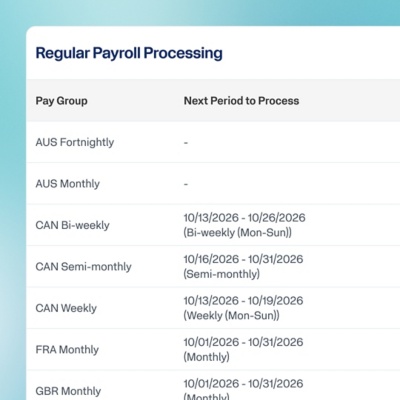The width and height of the screenshot is (400, 400).
Task: Click the Bi-weekly (Mon-Sun) schedule text
Action: (x=237, y=232)
